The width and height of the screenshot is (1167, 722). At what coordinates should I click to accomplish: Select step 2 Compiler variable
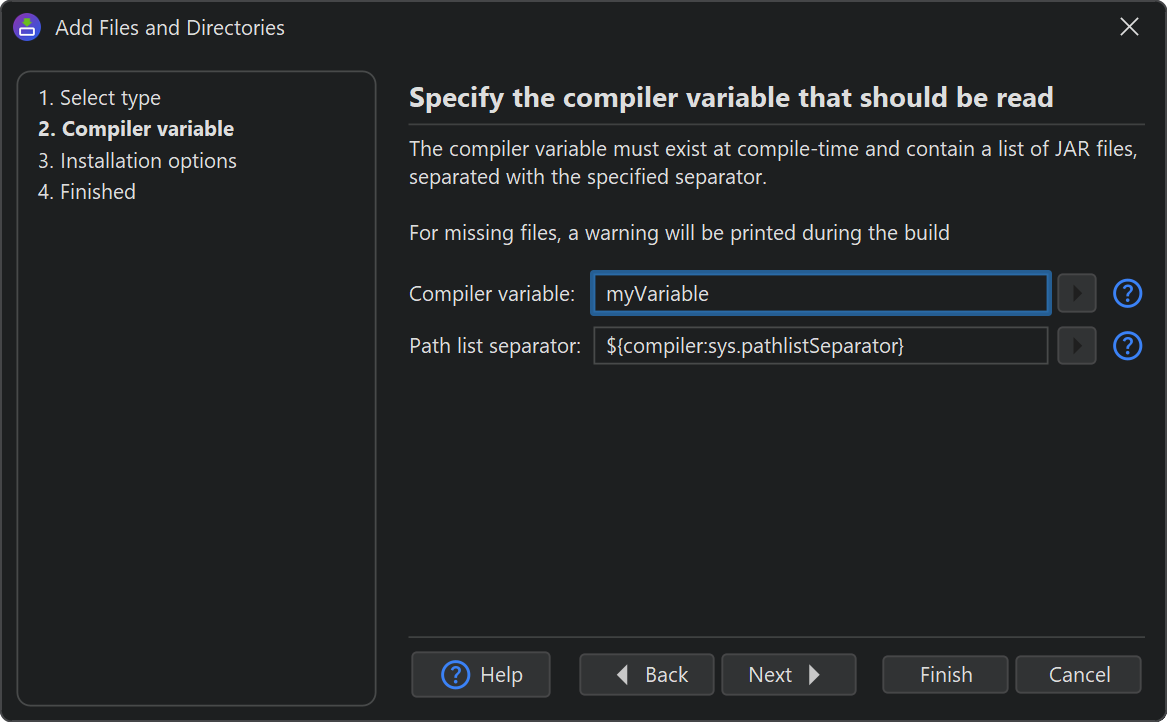pyautogui.click(x=136, y=129)
